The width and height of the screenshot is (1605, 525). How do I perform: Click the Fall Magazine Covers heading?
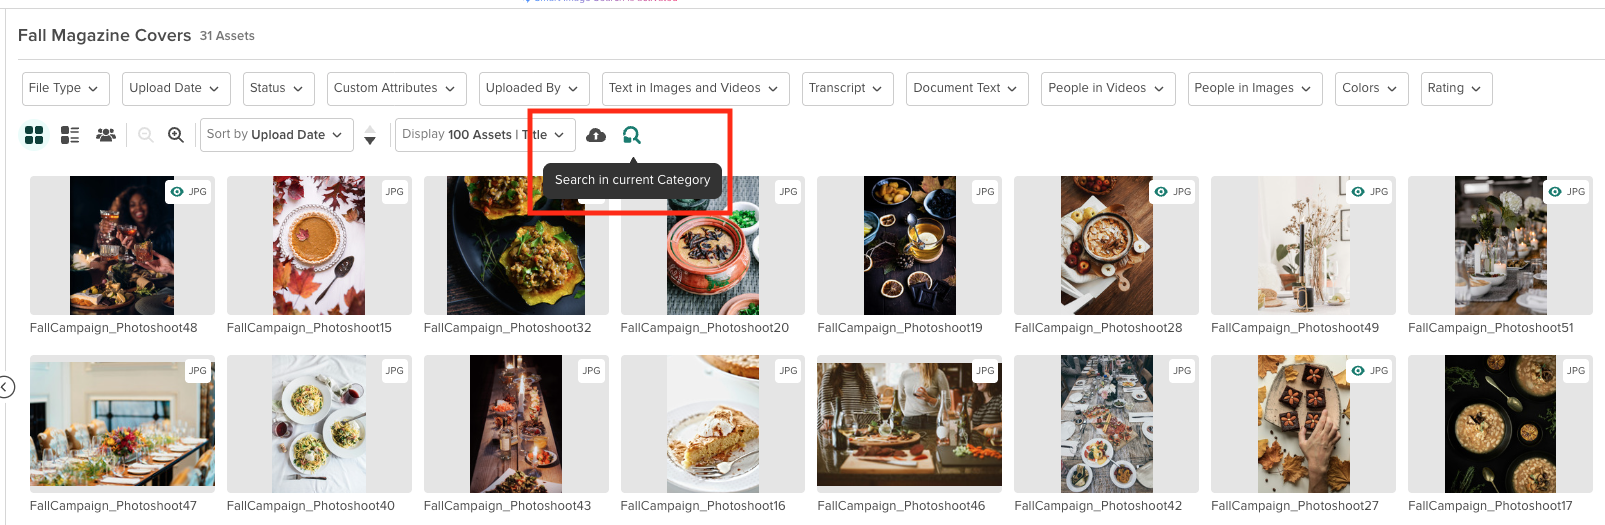coord(104,35)
